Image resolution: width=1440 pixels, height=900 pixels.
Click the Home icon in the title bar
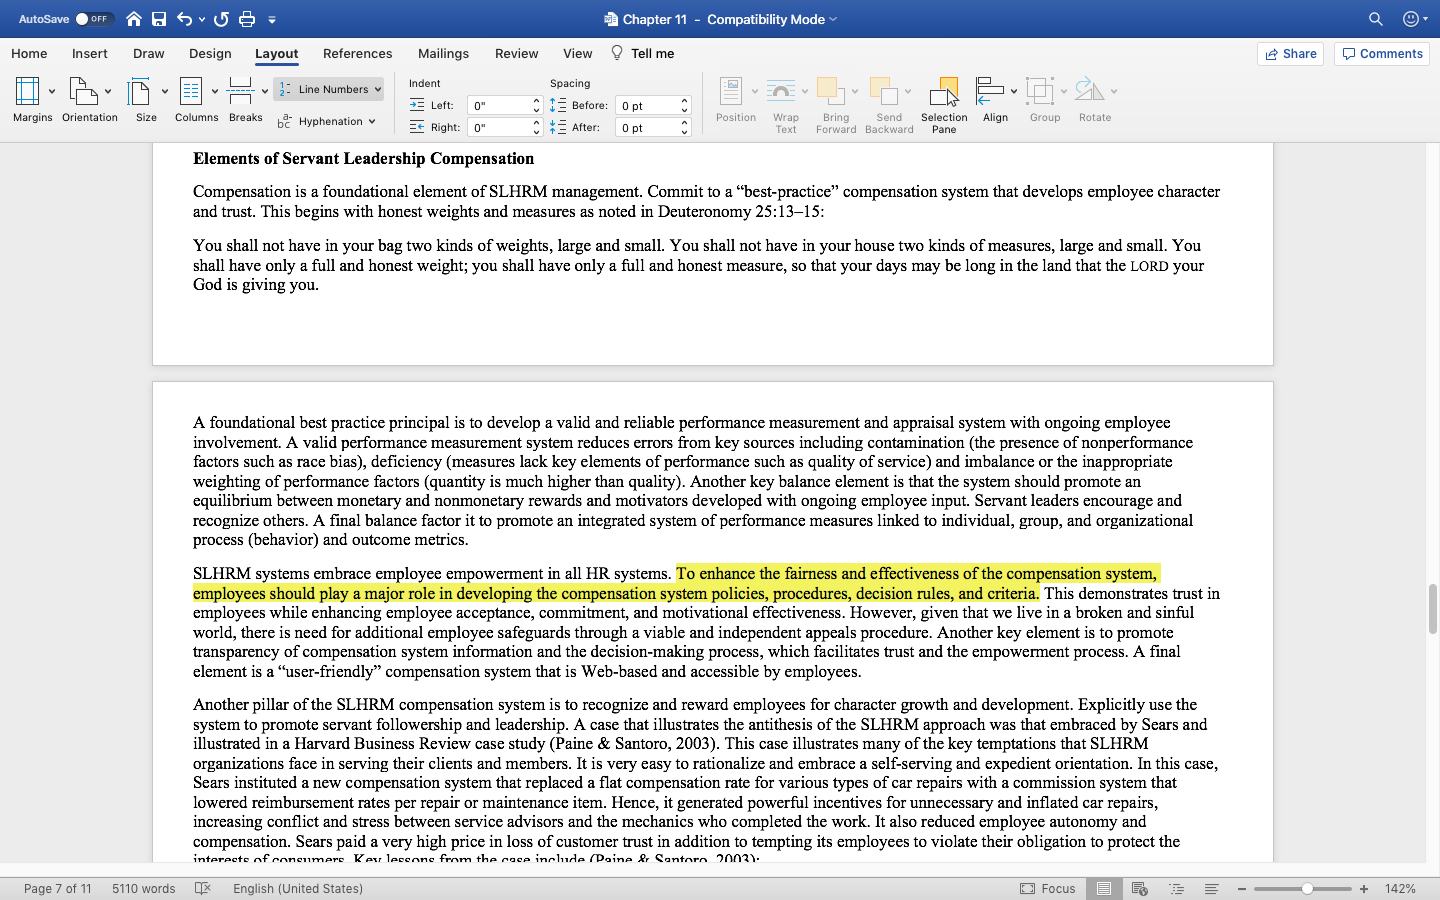[134, 19]
